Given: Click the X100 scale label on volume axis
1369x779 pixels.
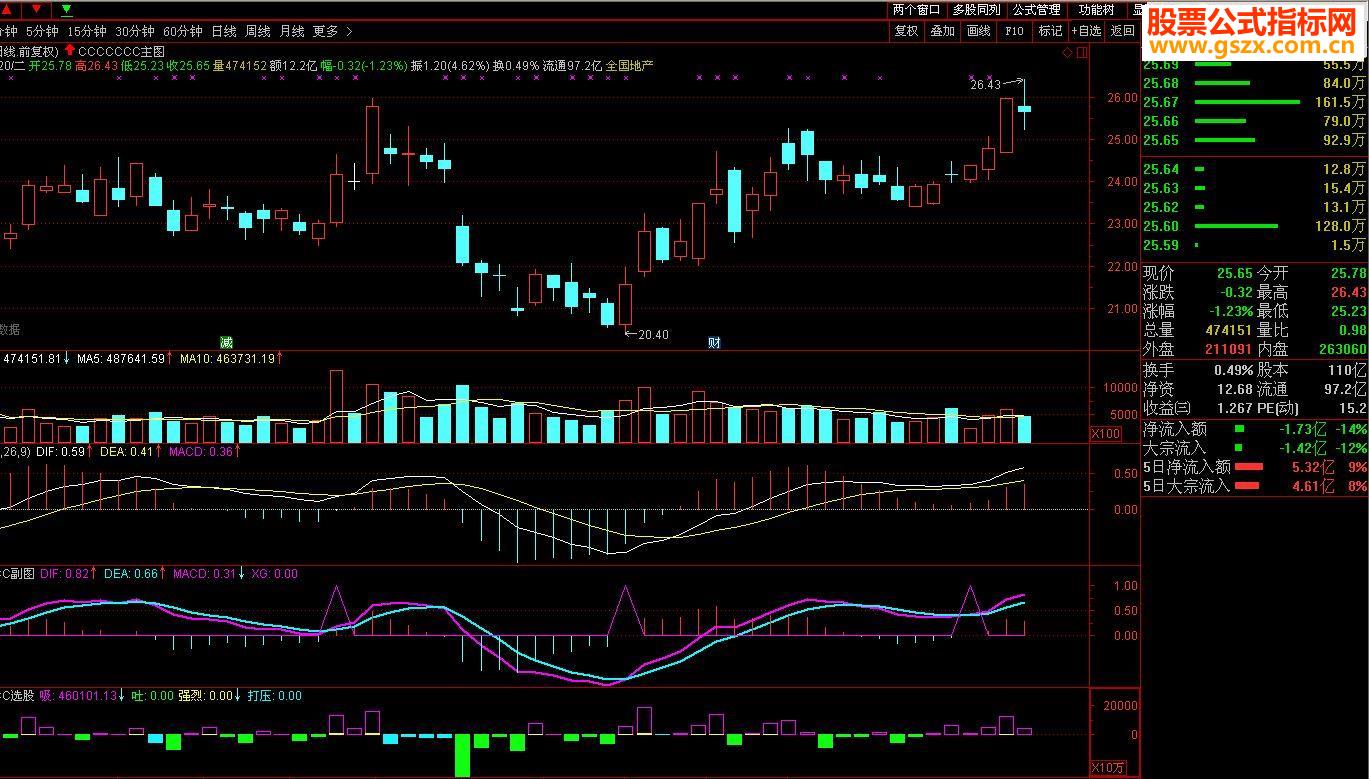Looking at the screenshot, I should pyautogui.click(x=1105, y=434).
